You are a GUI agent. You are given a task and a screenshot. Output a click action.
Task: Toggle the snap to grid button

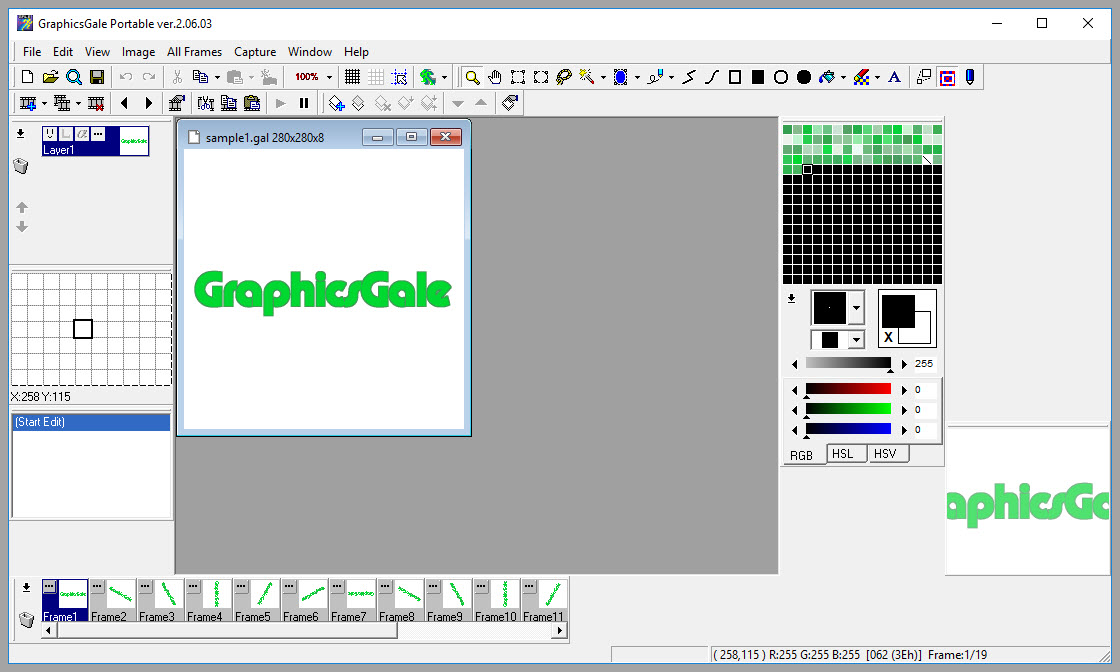pos(399,77)
